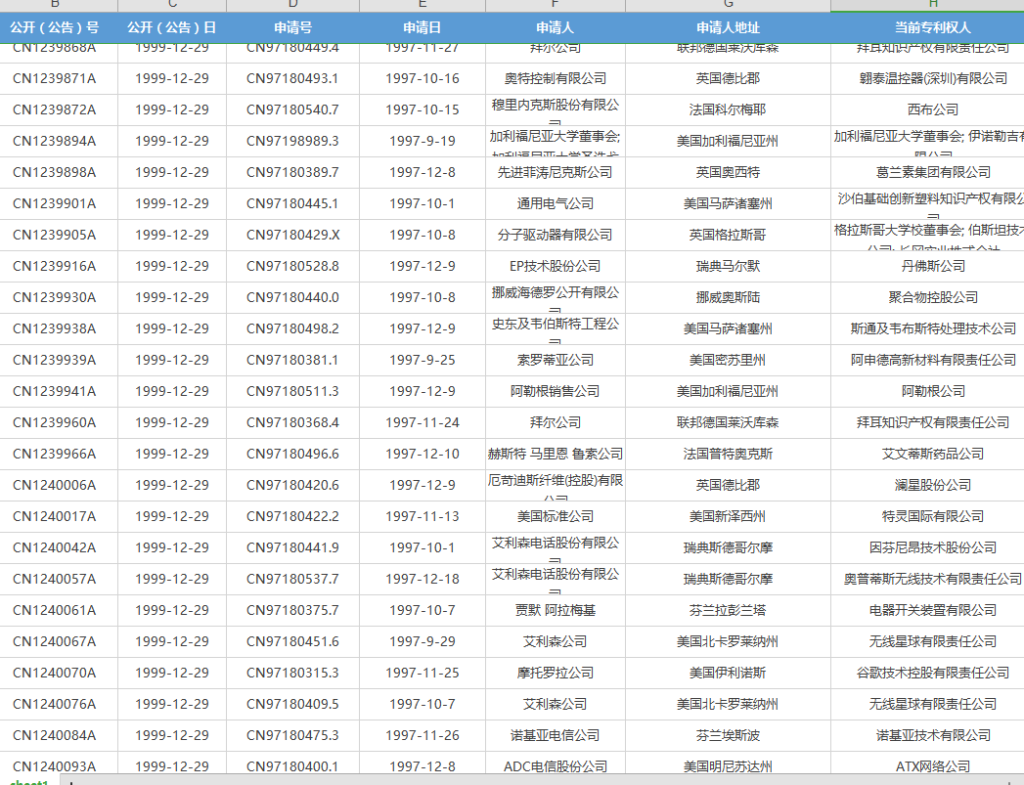Click application date 1997-10-15

click(422, 110)
